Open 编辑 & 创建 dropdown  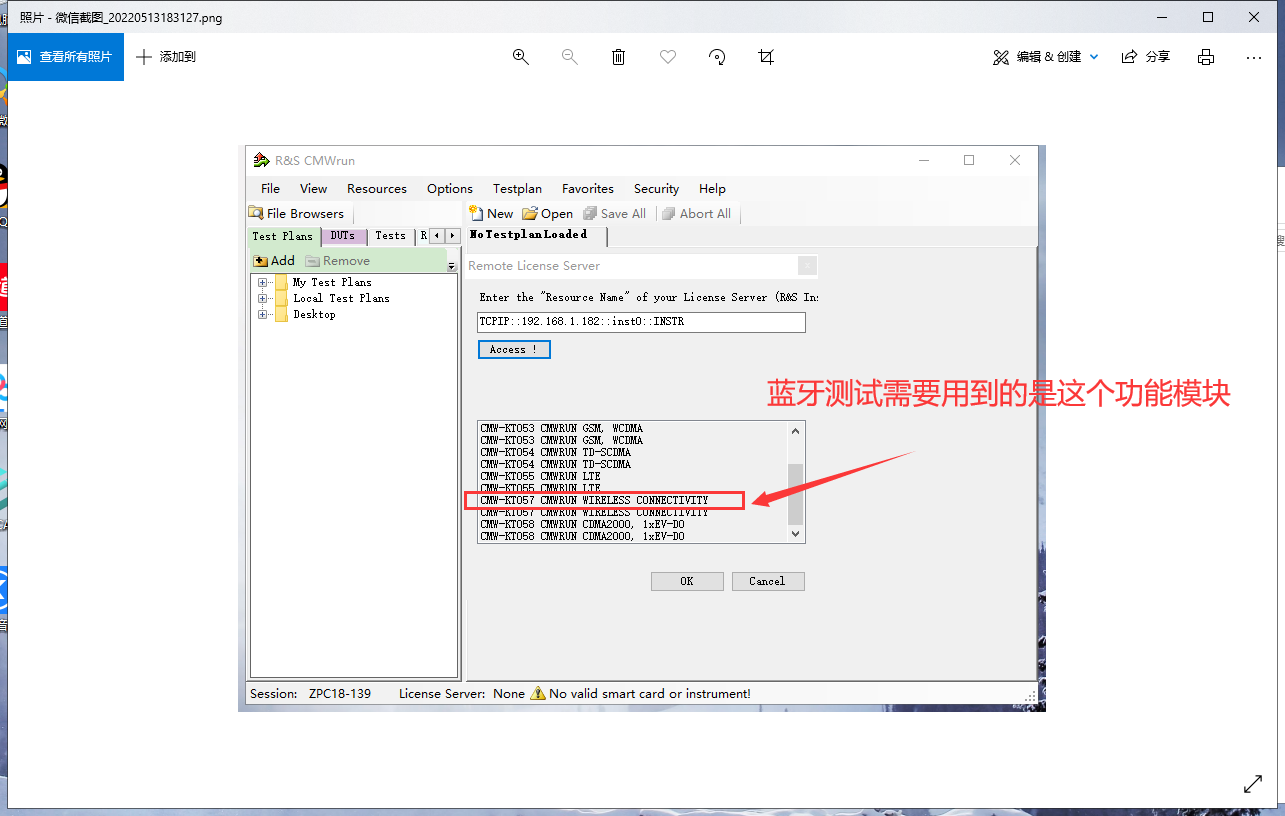(x=1046, y=57)
